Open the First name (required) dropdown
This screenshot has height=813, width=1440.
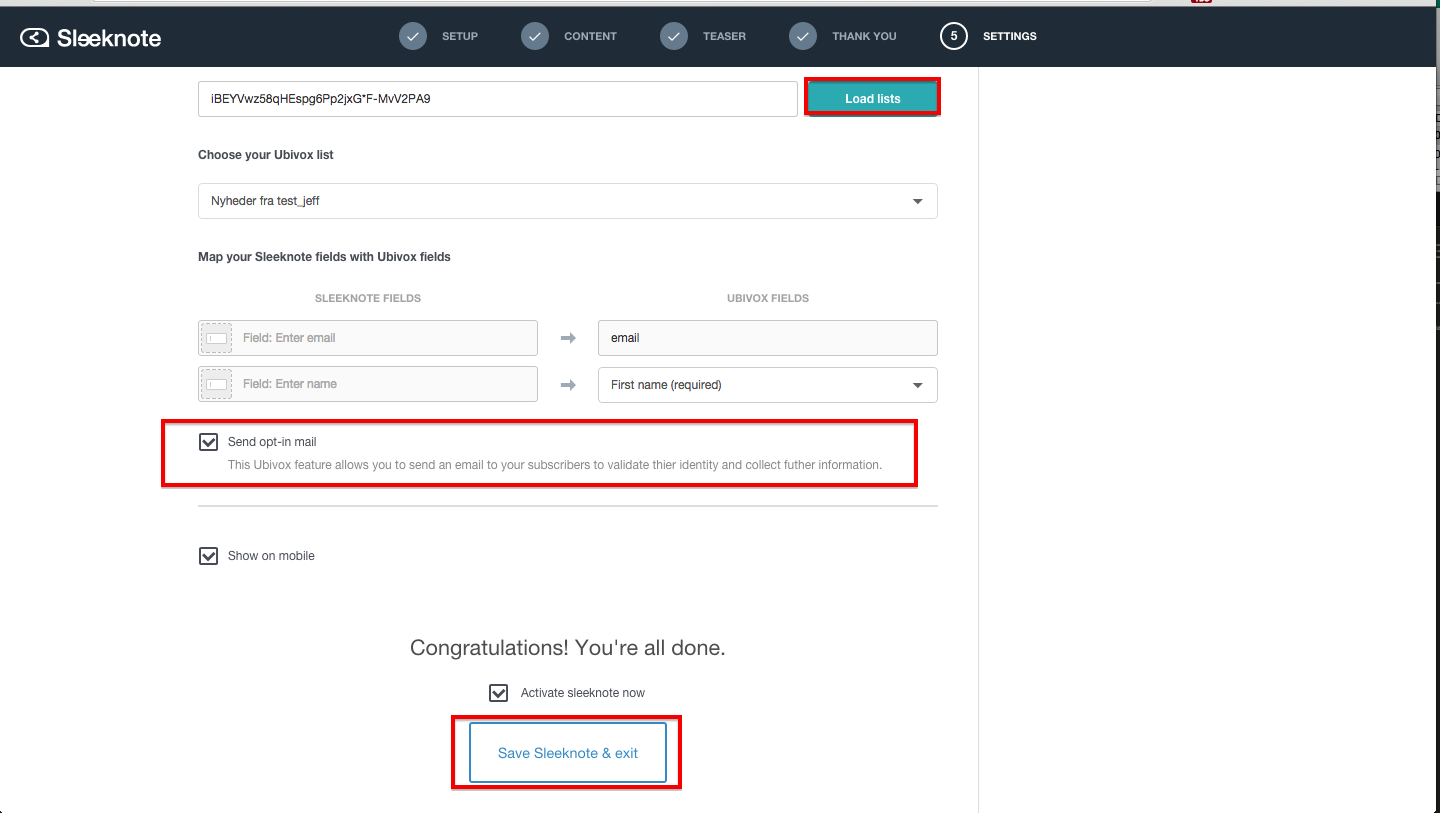pos(768,385)
